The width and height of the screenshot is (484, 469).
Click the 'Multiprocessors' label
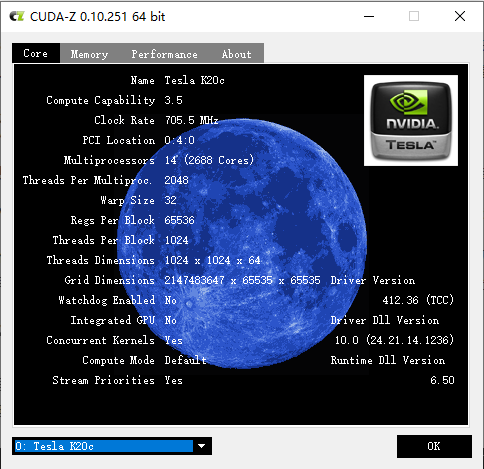(109, 160)
